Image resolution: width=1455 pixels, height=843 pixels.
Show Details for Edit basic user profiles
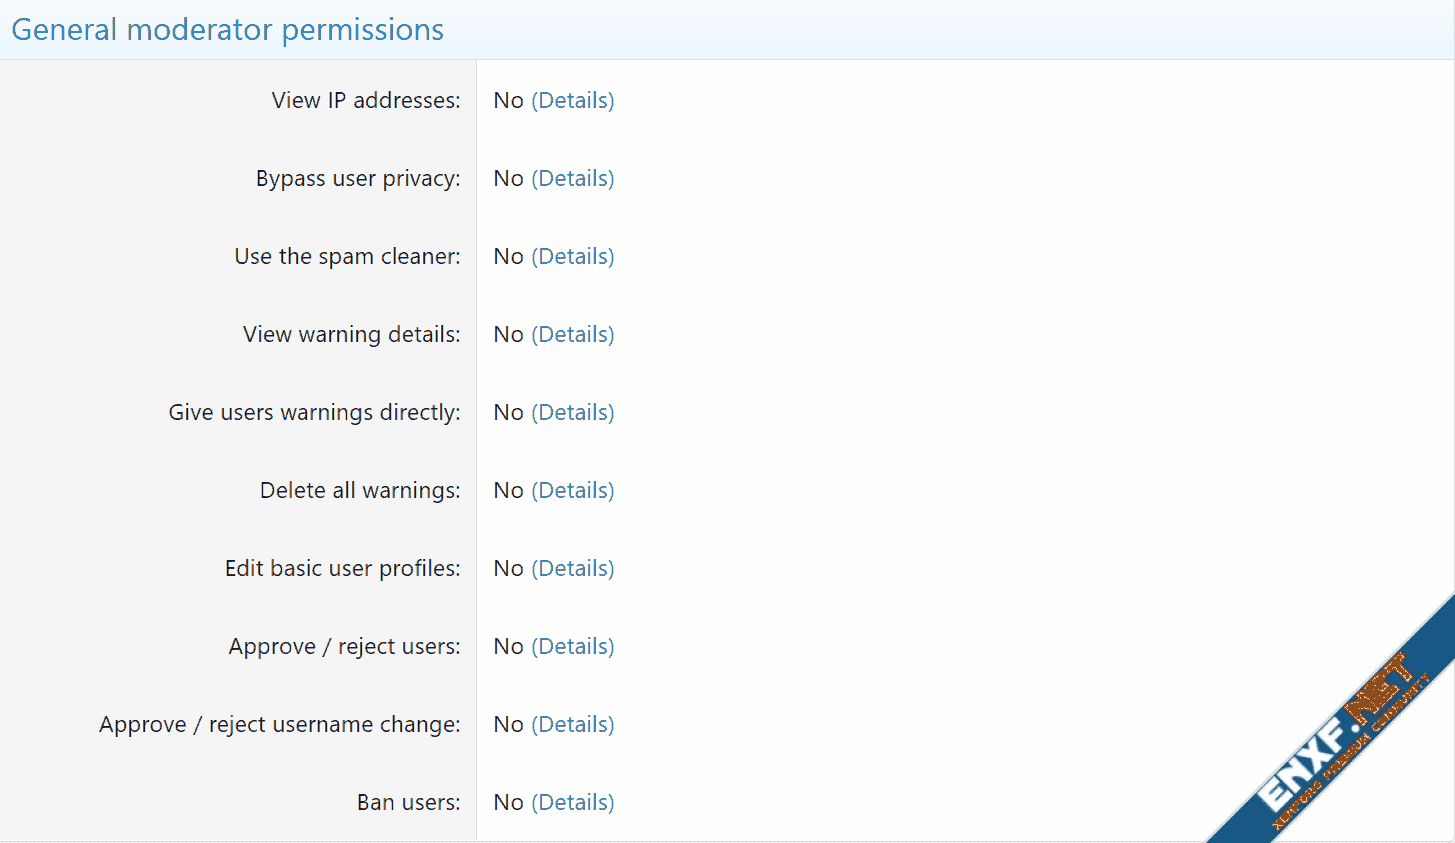[x=572, y=568]
